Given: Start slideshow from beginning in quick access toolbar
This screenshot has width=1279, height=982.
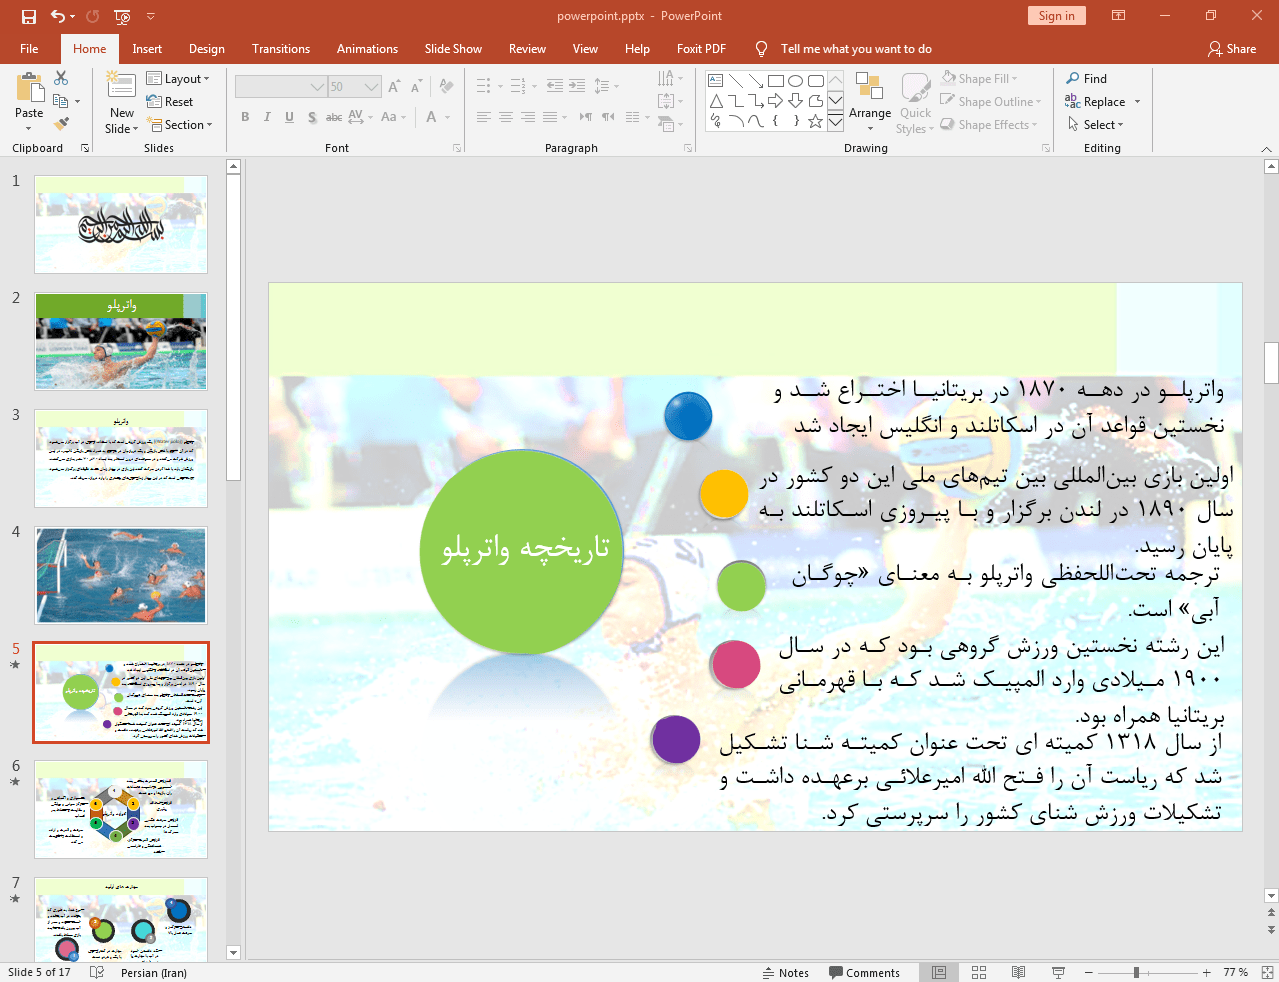Looking at the screenshot, I should [x=122, y=16].
